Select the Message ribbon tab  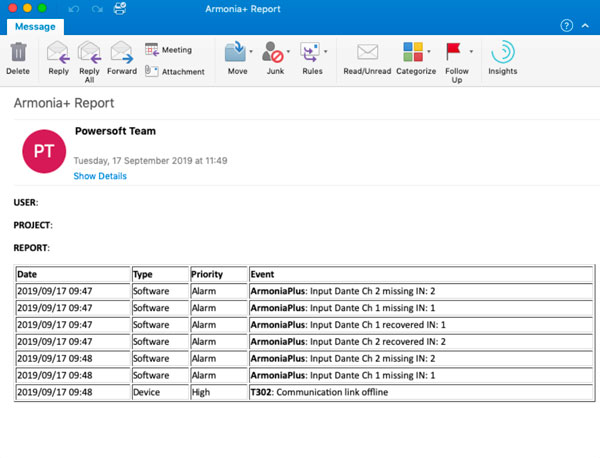tap(35, 26)
